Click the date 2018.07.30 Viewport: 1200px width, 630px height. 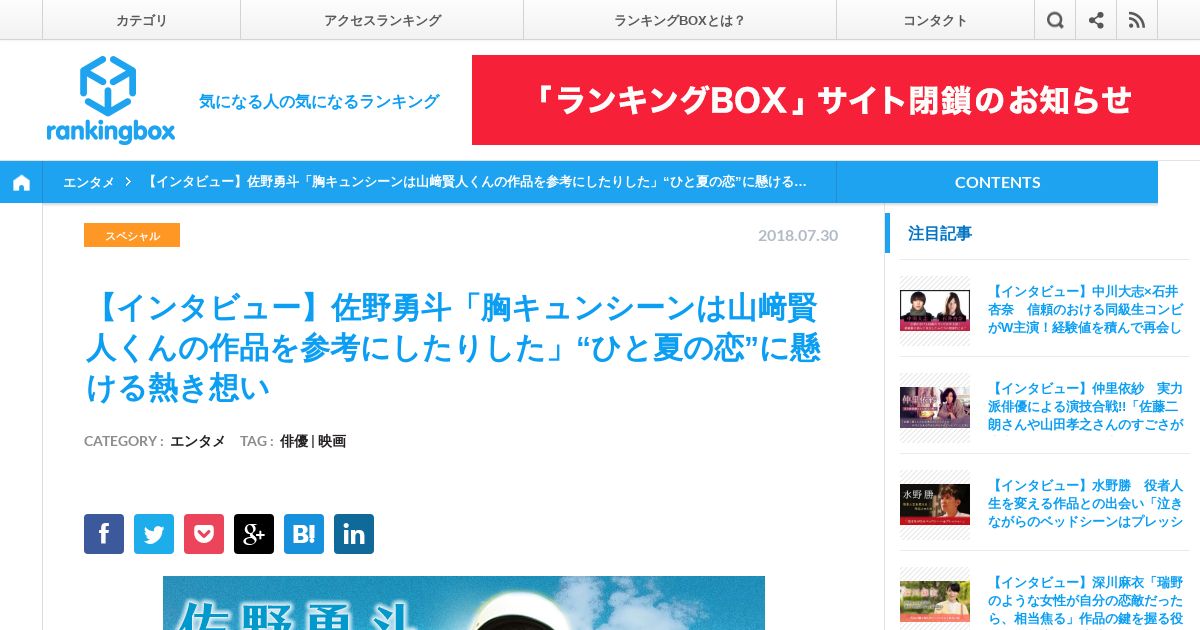(798, 235)
